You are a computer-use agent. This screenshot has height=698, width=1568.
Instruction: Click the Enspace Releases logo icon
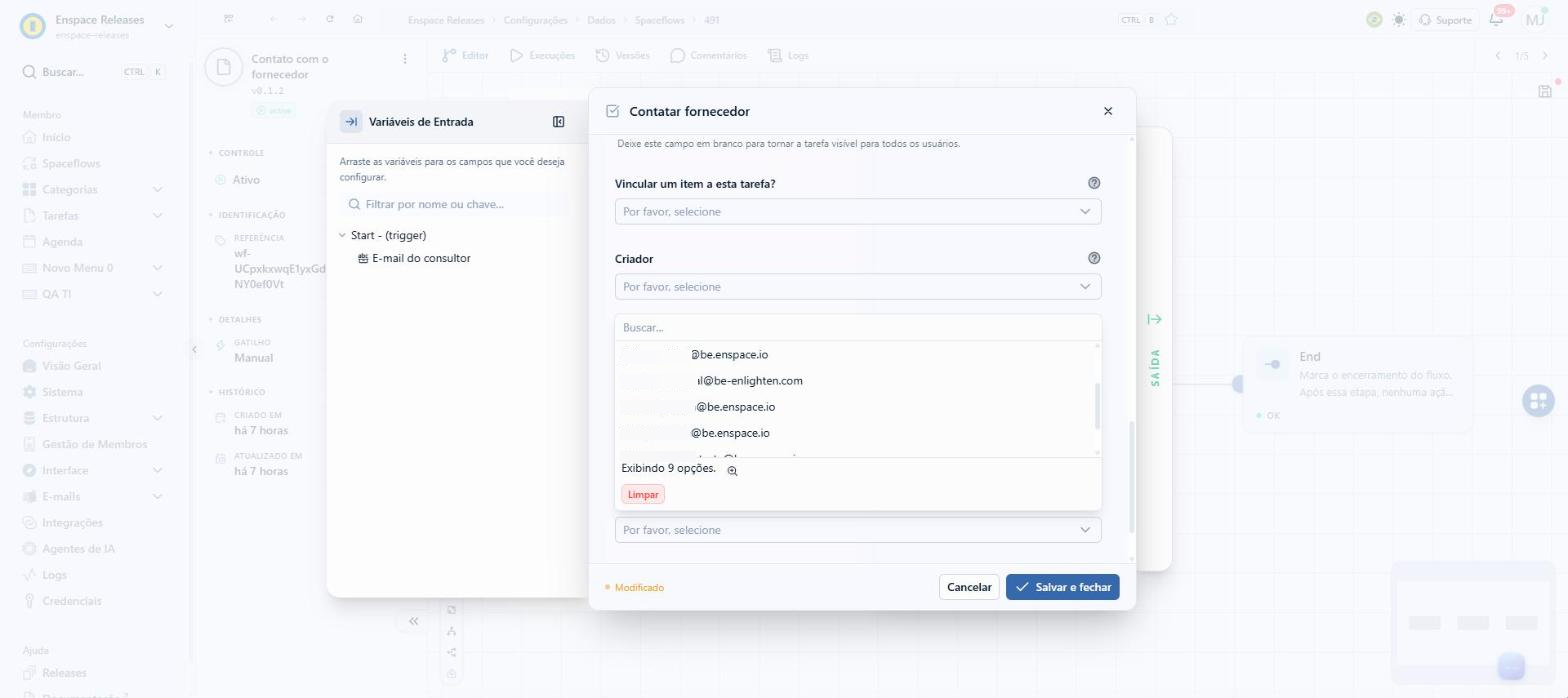point(33,26)
